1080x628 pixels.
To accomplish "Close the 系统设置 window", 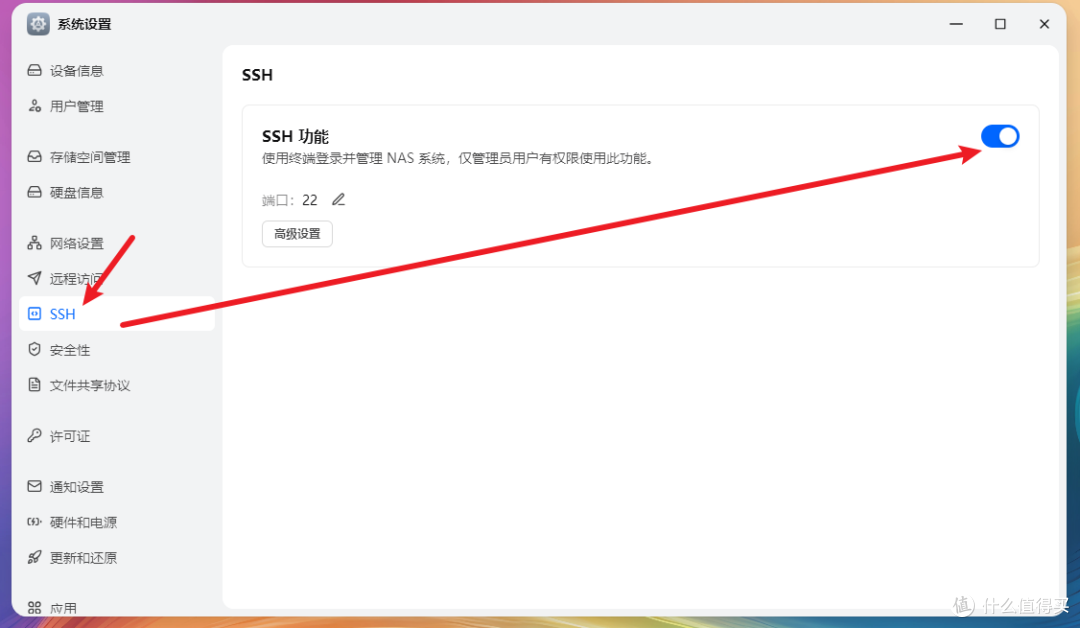I will click(1044, 24).
